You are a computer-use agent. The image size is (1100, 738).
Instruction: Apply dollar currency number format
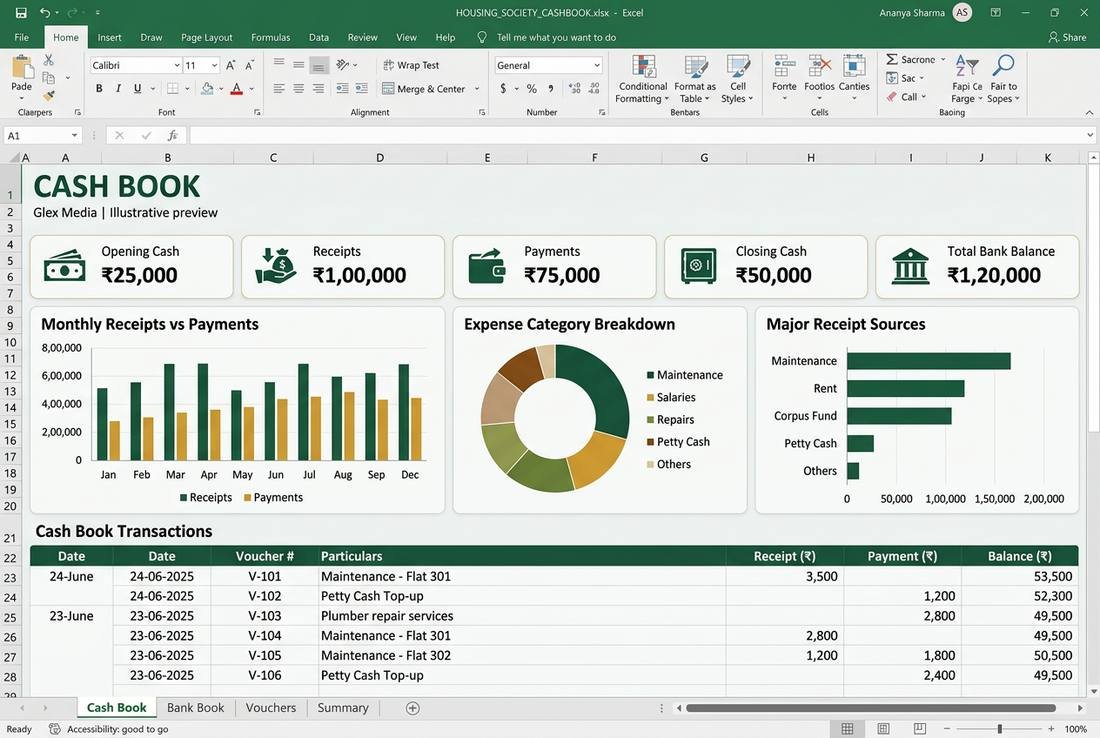(503, 88)
